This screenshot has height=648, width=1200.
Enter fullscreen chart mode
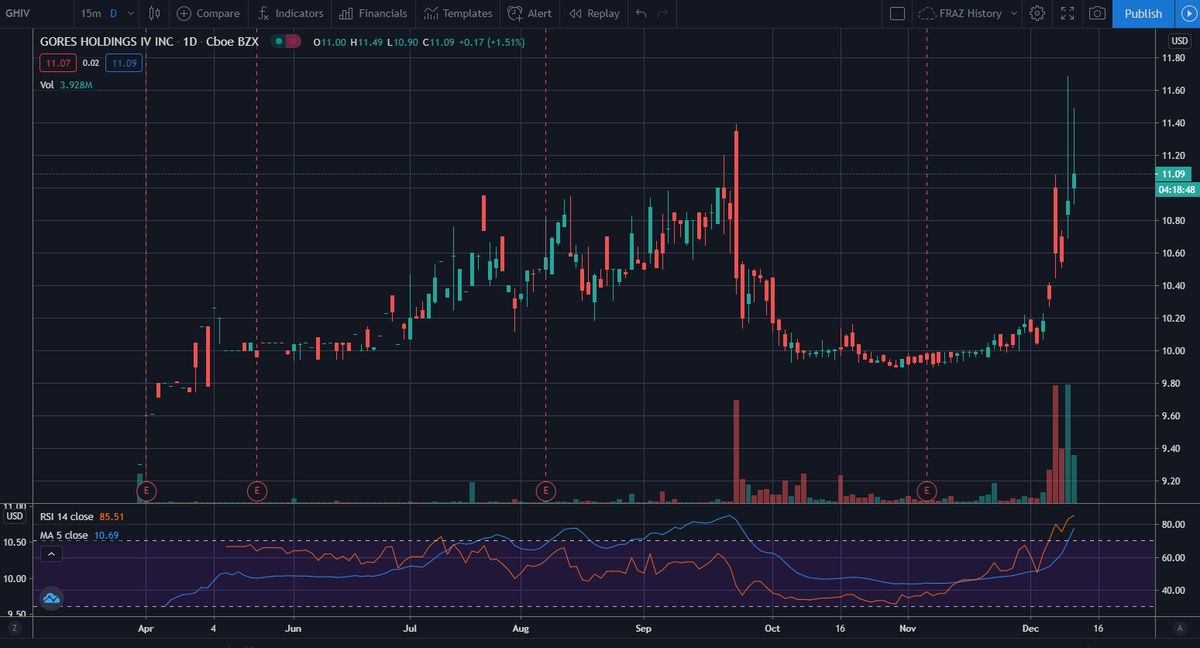pos(1066,13)
